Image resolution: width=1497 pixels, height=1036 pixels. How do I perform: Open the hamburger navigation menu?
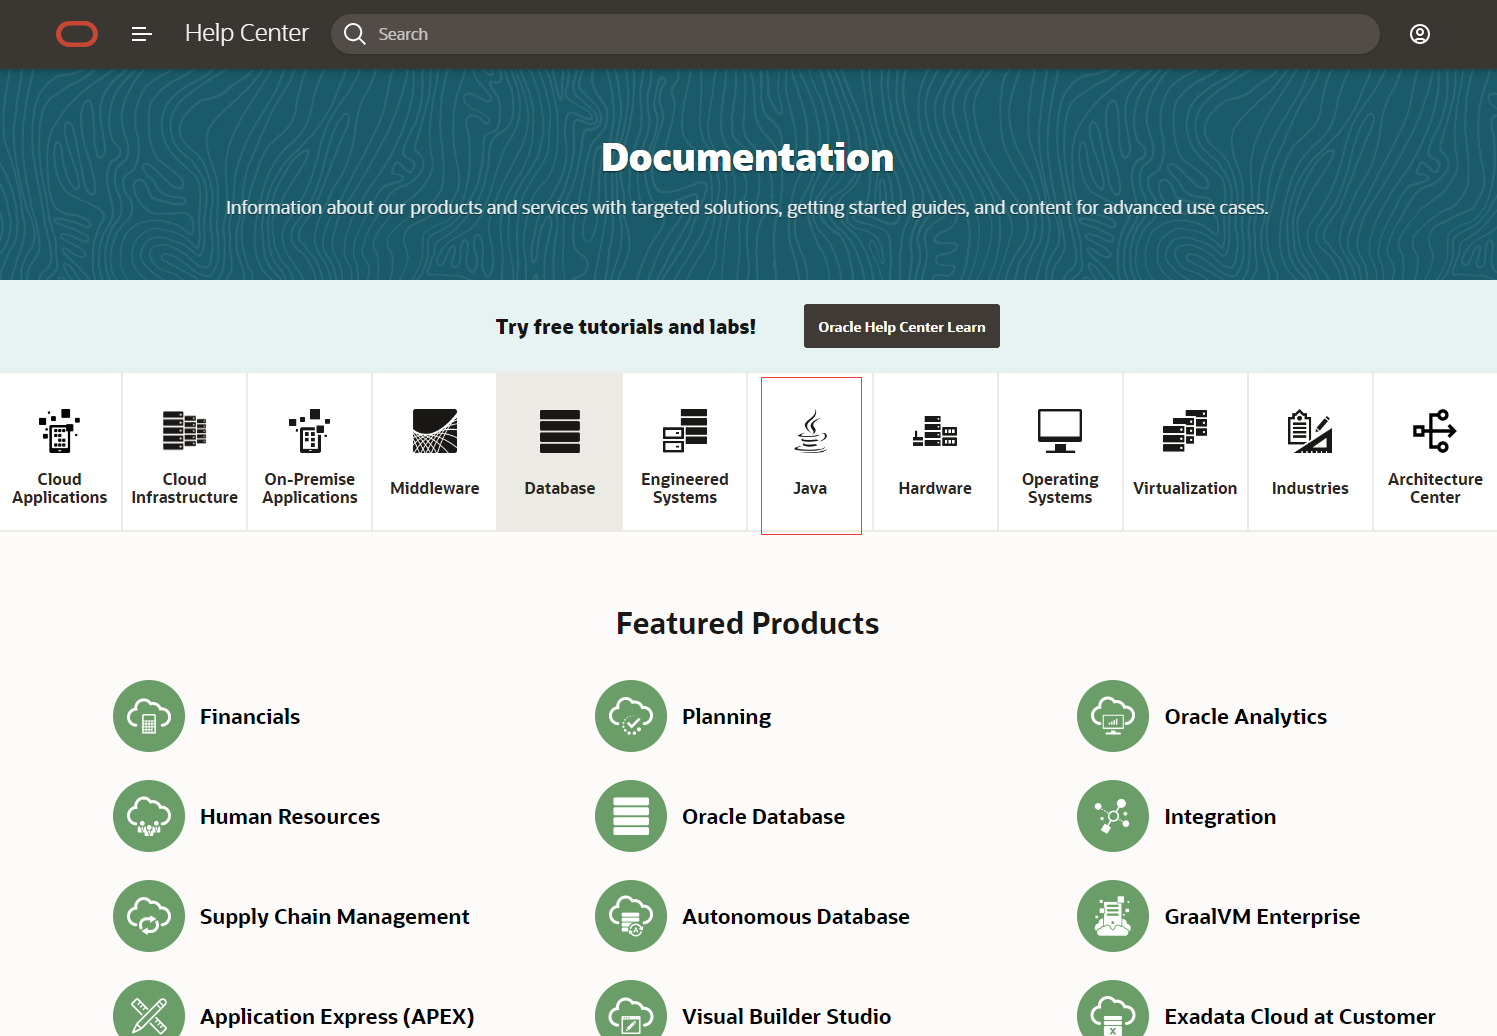click(x=142, y=34)
